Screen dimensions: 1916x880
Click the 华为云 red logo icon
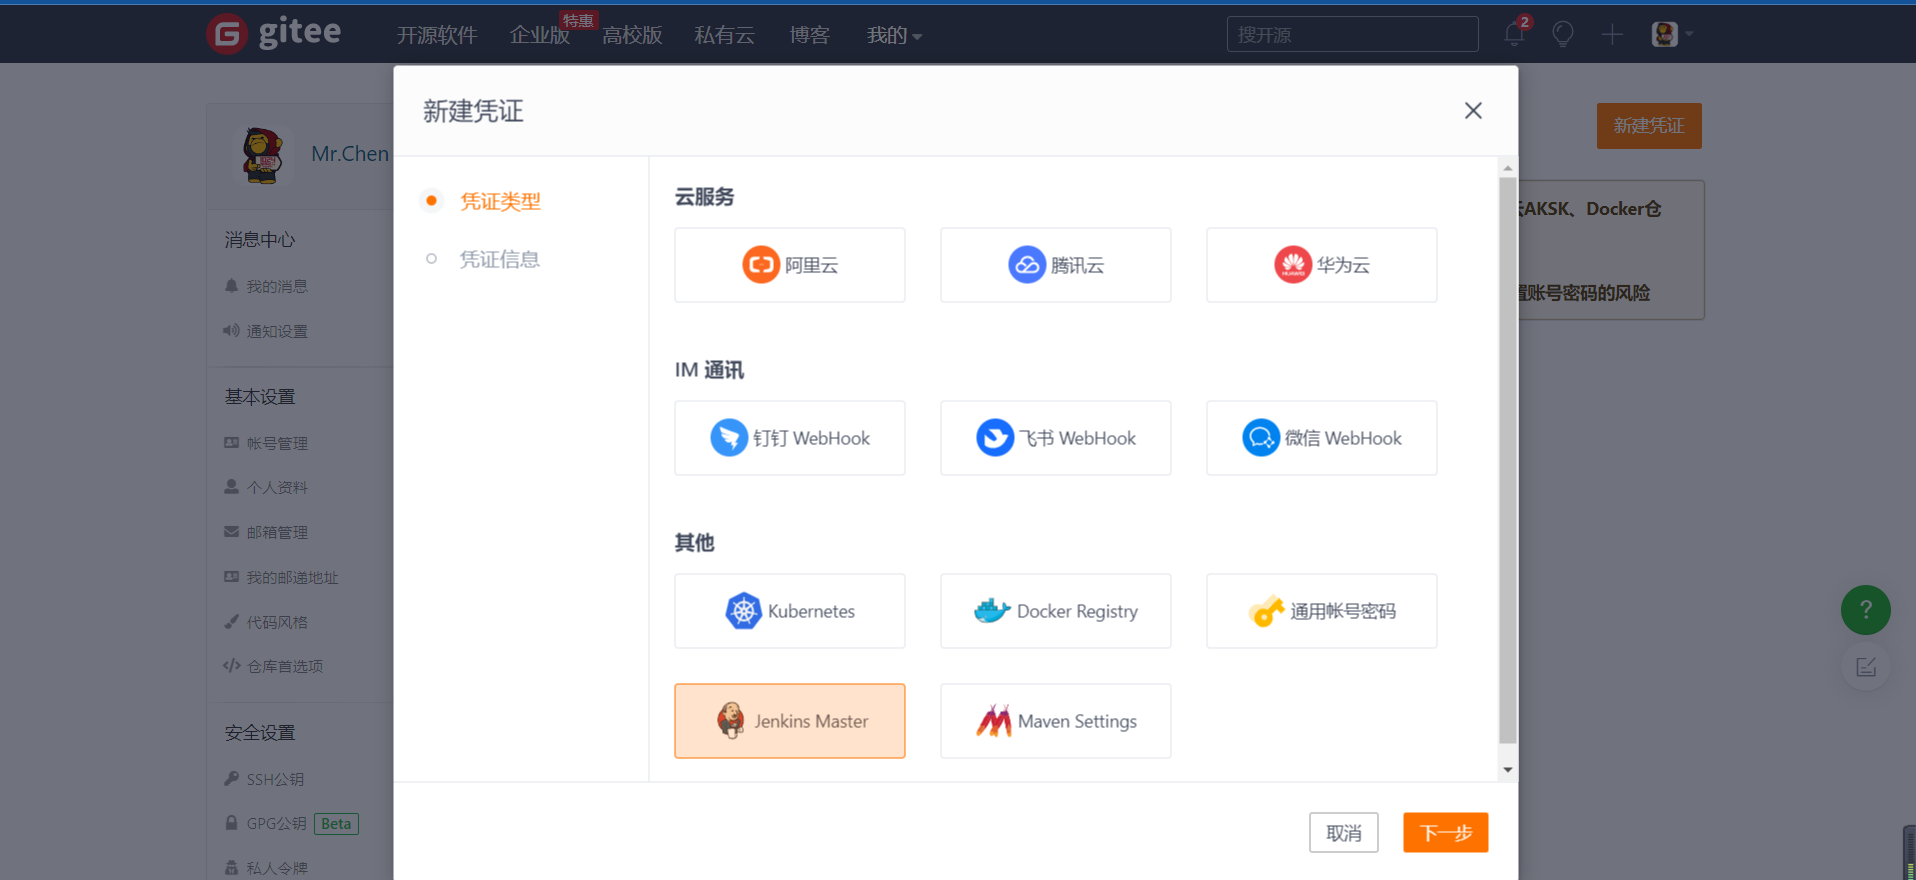pyautogui.click(x=1292, y=265)
